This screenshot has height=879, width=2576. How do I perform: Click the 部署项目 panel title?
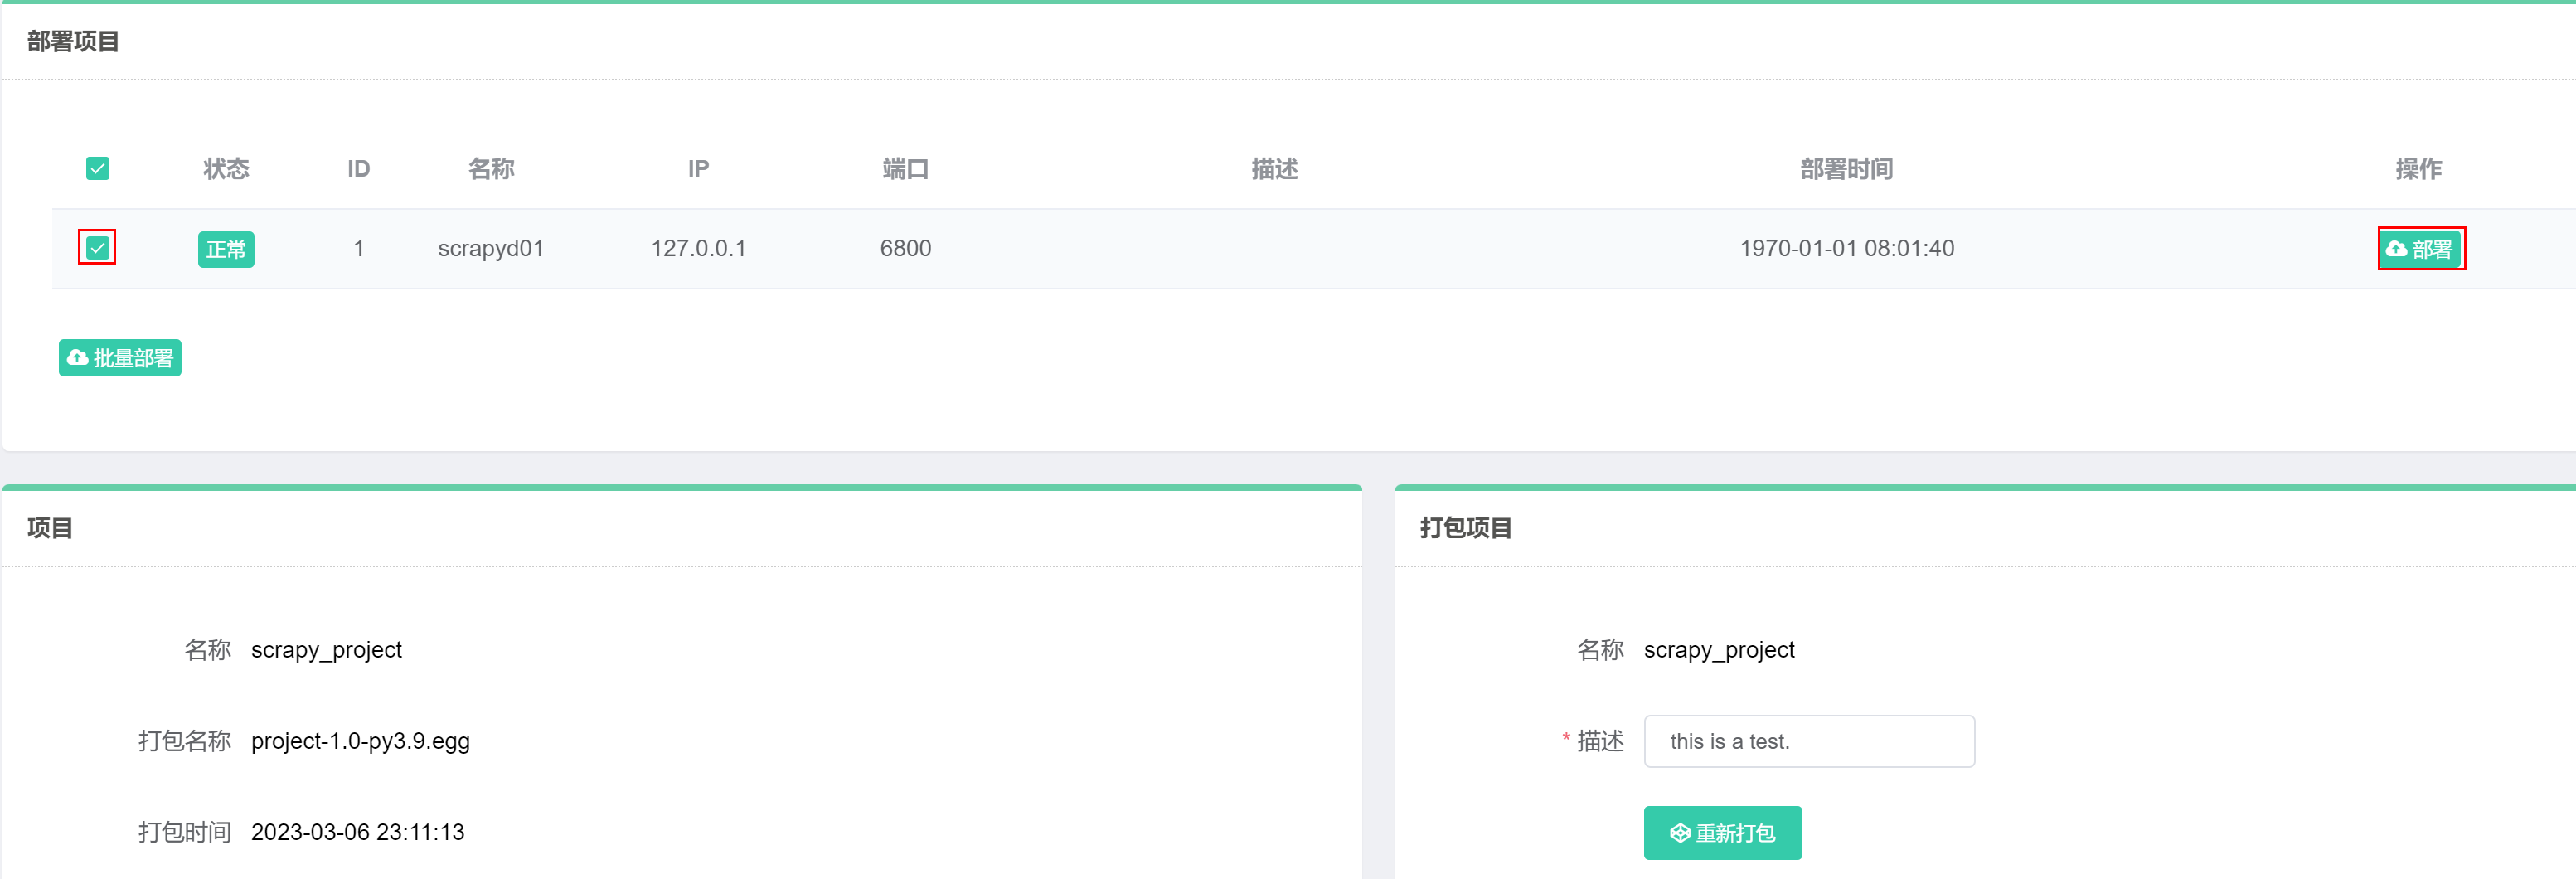[71, 41]
